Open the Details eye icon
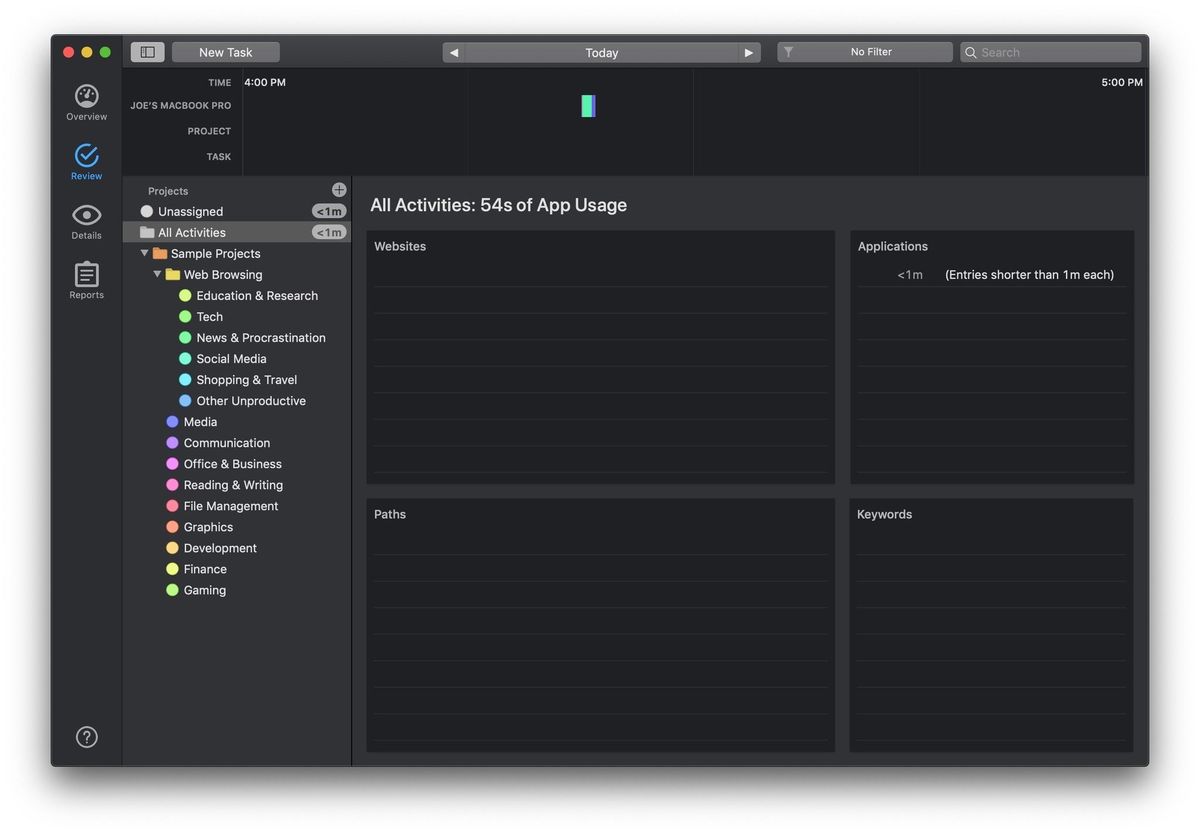The image size is (1200, 834). point(87,215)
